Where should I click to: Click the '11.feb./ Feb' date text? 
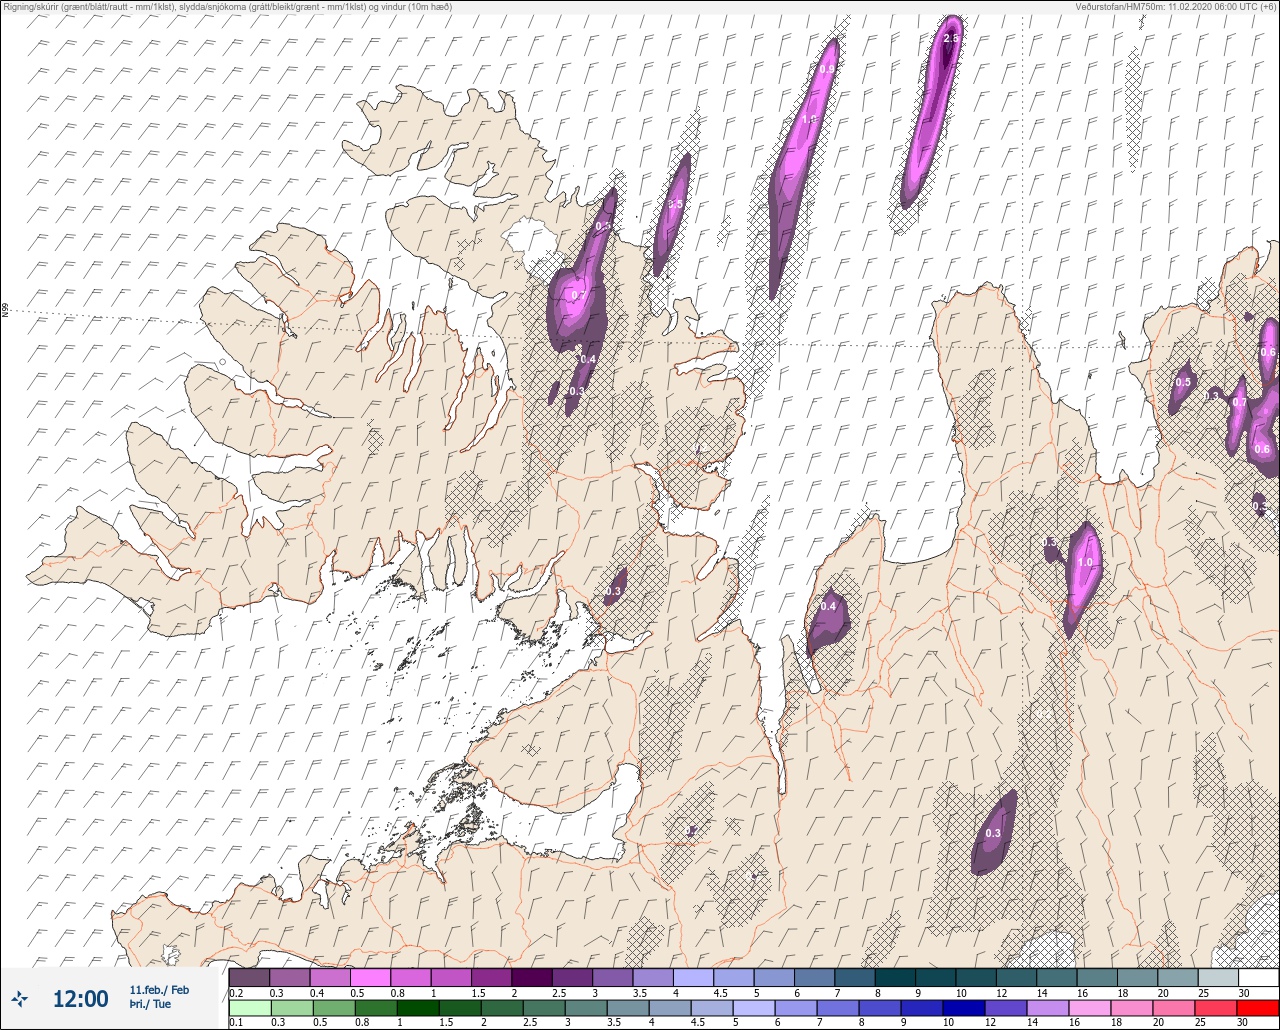[x=159, y=990]
